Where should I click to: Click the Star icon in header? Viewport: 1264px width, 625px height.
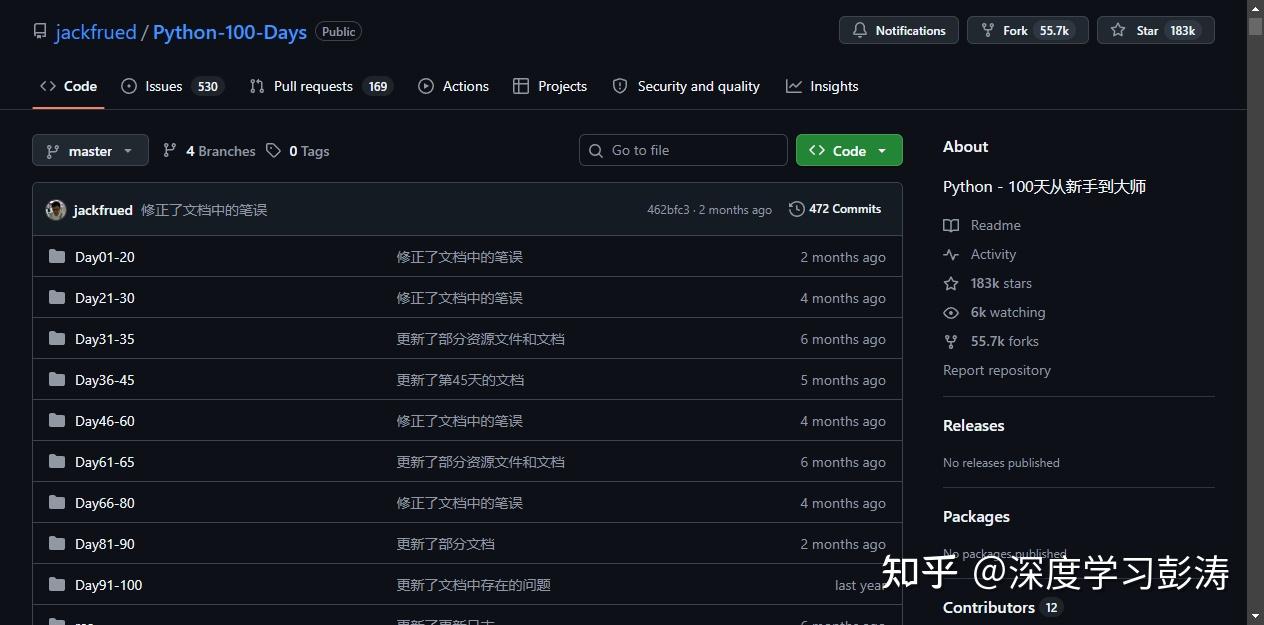point(1118,31)
